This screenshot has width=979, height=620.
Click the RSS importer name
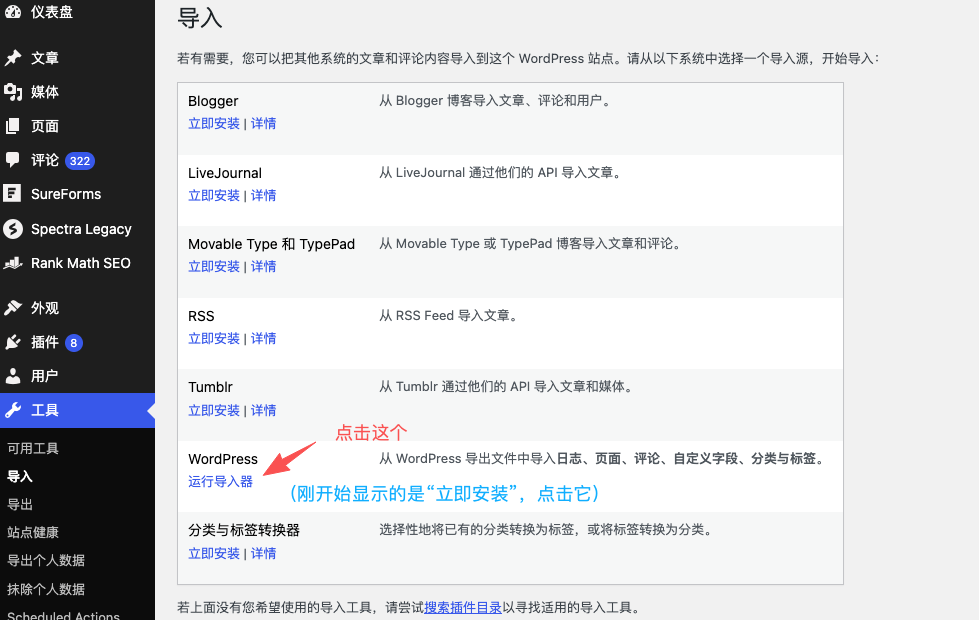coord(201,317)
